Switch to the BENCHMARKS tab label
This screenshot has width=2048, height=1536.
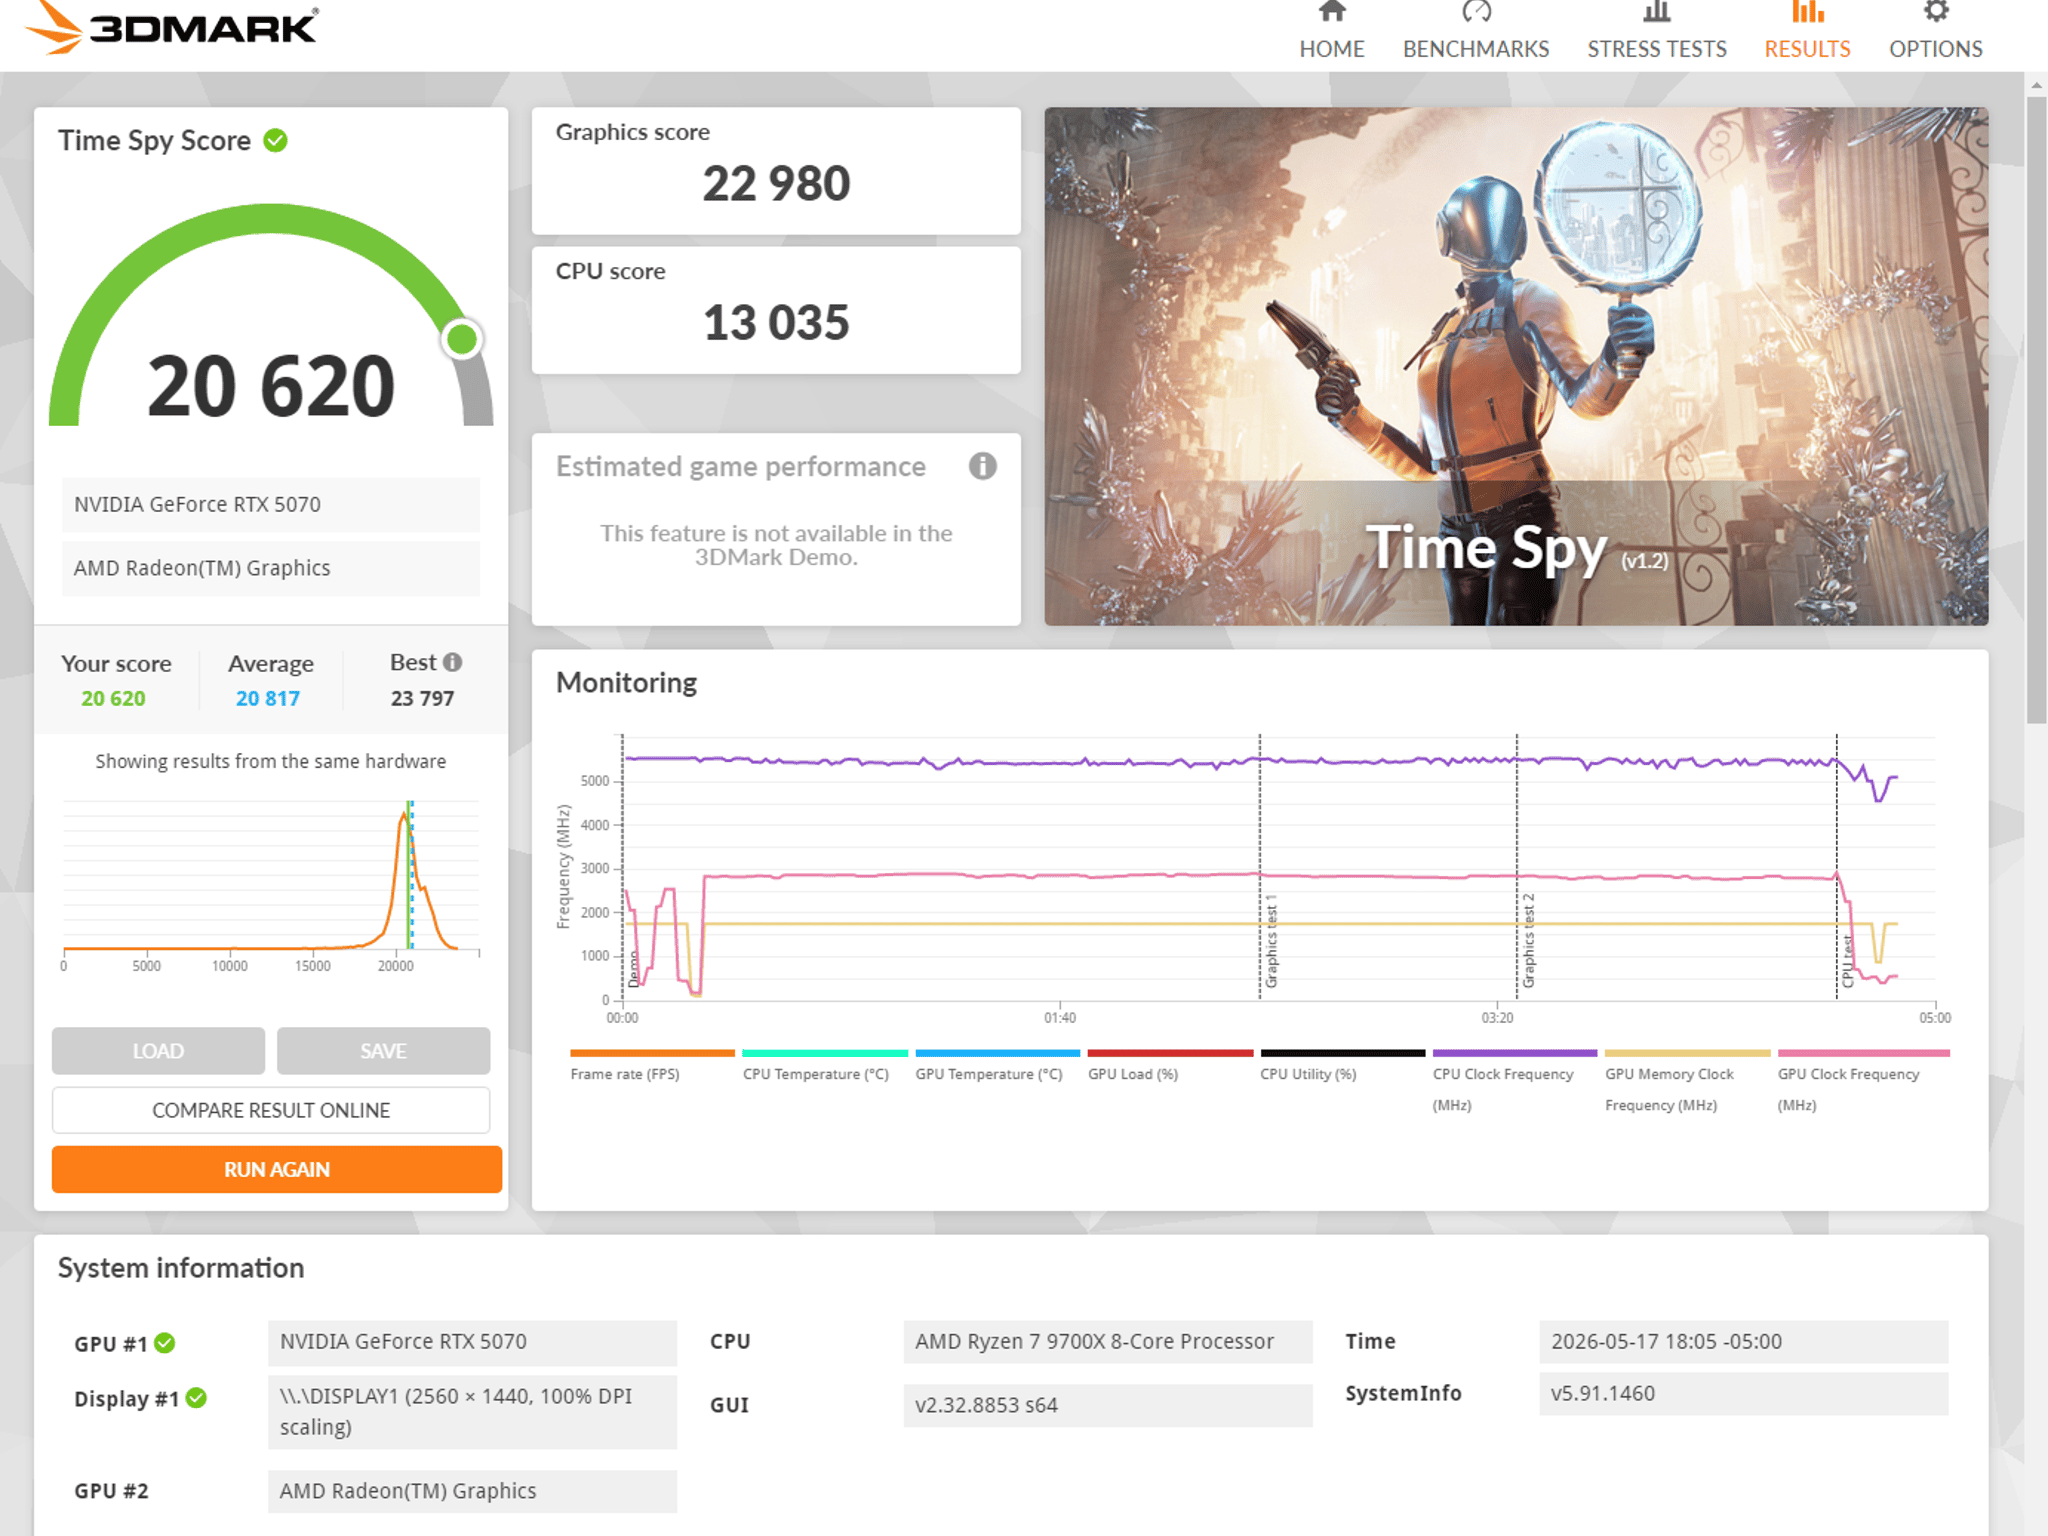point(1476,49)
